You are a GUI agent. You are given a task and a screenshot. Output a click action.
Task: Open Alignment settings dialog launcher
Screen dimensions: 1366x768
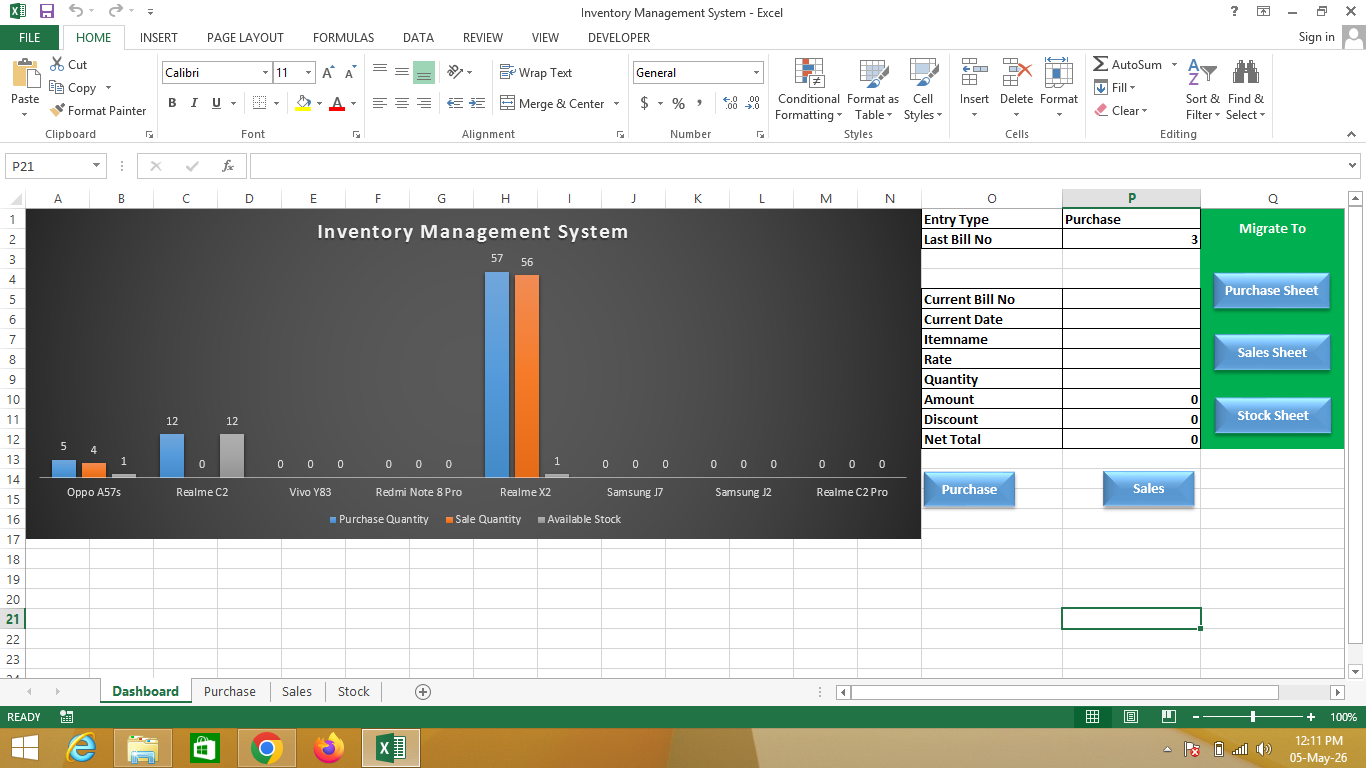(620, 134)
